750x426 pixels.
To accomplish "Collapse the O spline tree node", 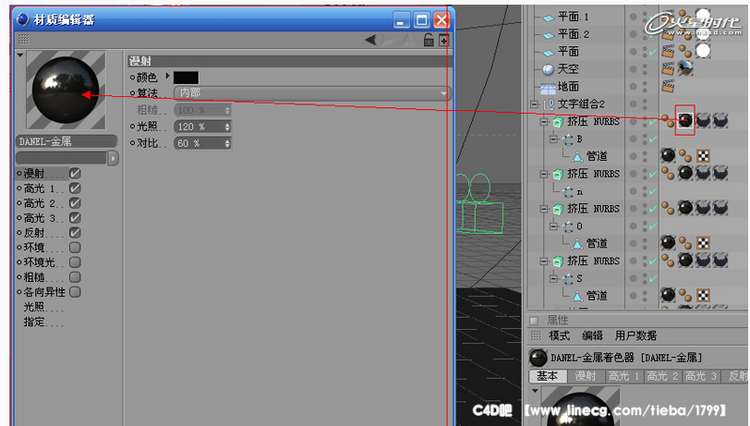I will pyautogui.click(x=554, y=226).
